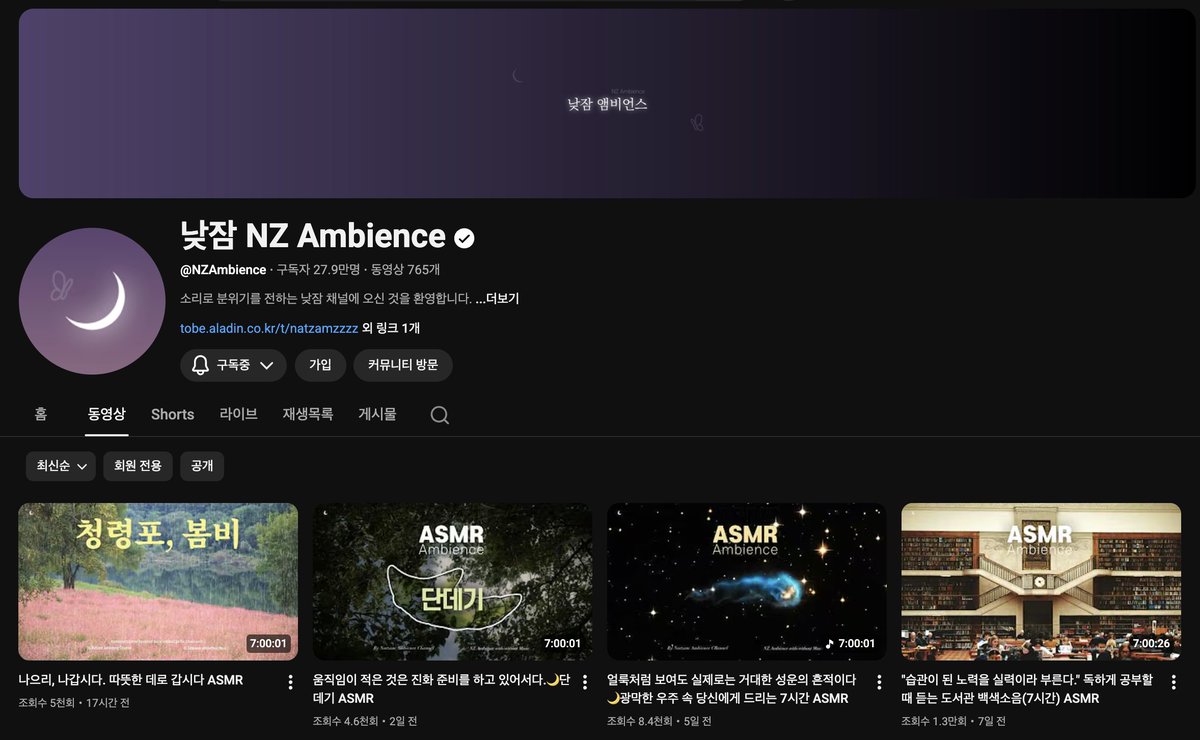The height and width of the screenshot is (740, 1200).
Task: Switch to the 홈 tab
Action: point(41,414)
